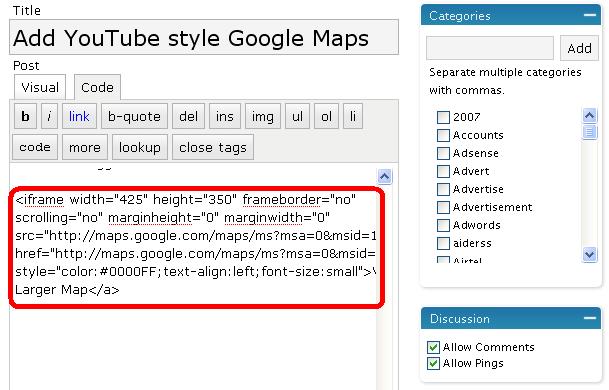Click the 'Larger Map</a>' text line
This screenshot has height=390, width=609.
pyautogui.click(x=67, y=290)
